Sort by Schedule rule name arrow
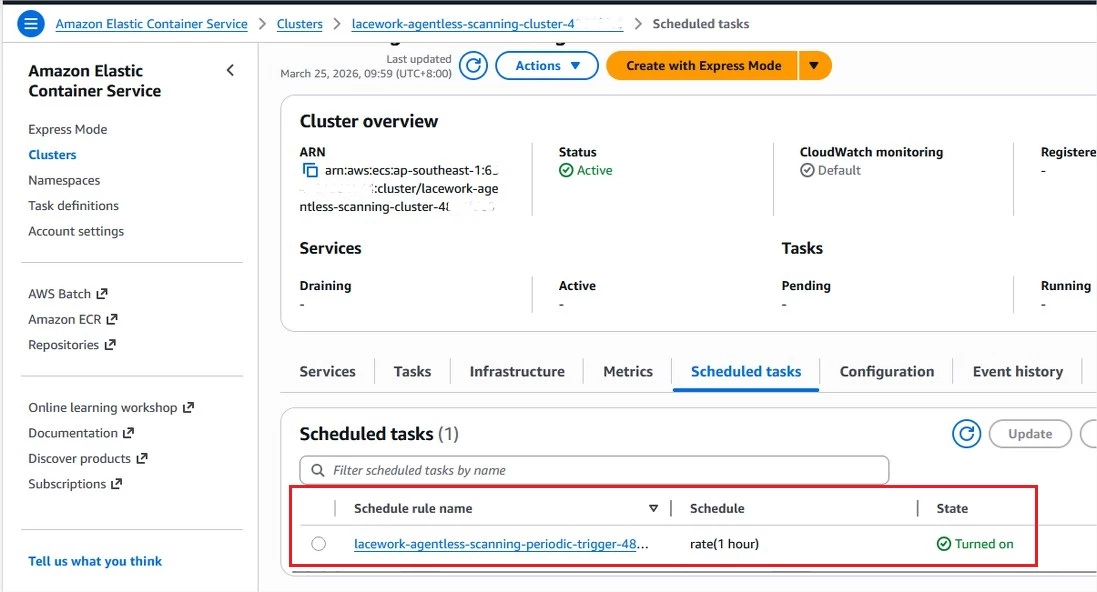The height and width of the screenshot is (592, 1097). pyautogui.click(x=653, y=509)
